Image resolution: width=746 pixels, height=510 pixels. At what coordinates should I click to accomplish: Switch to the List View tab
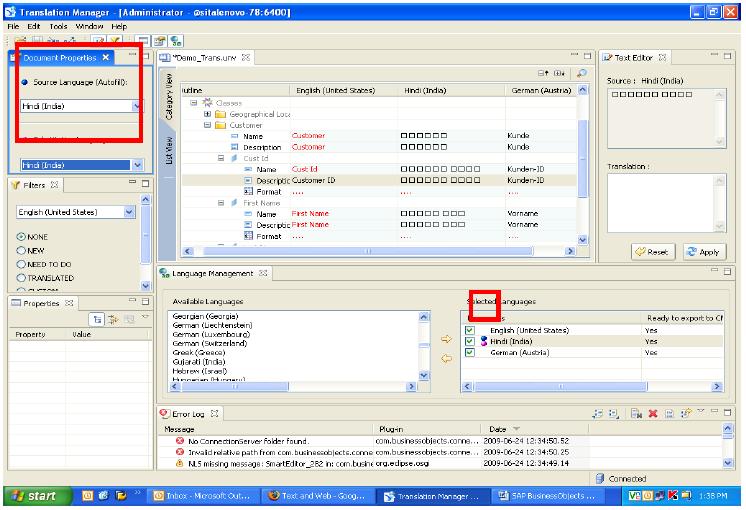click(168, 151)
